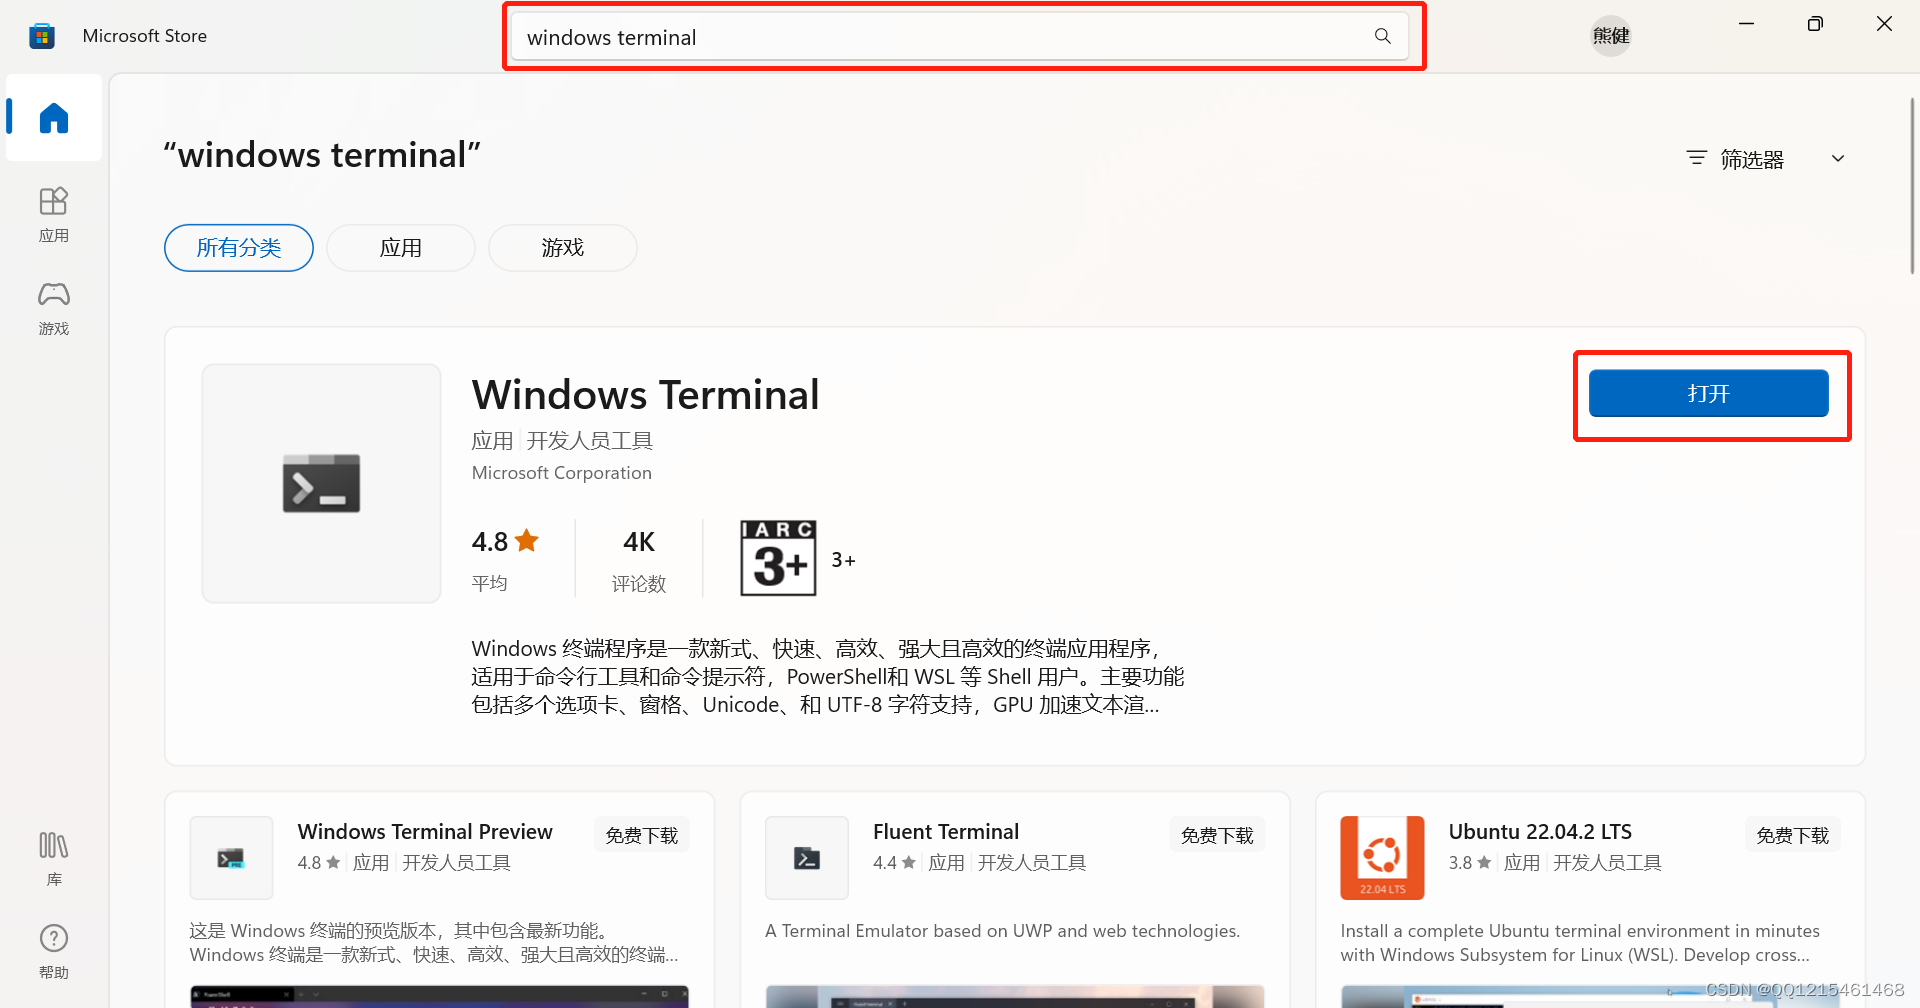Click the Windows Terminal Preview icon

tap(231, 858)
